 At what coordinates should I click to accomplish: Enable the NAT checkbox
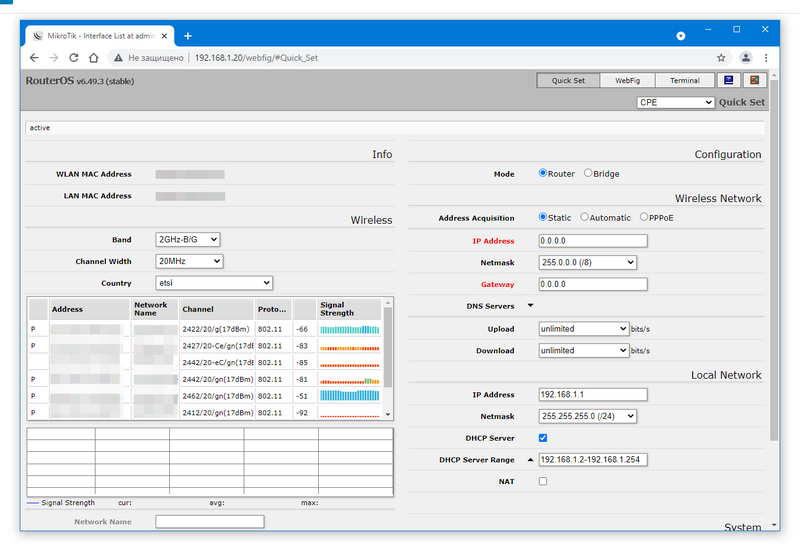click(543, 481)
